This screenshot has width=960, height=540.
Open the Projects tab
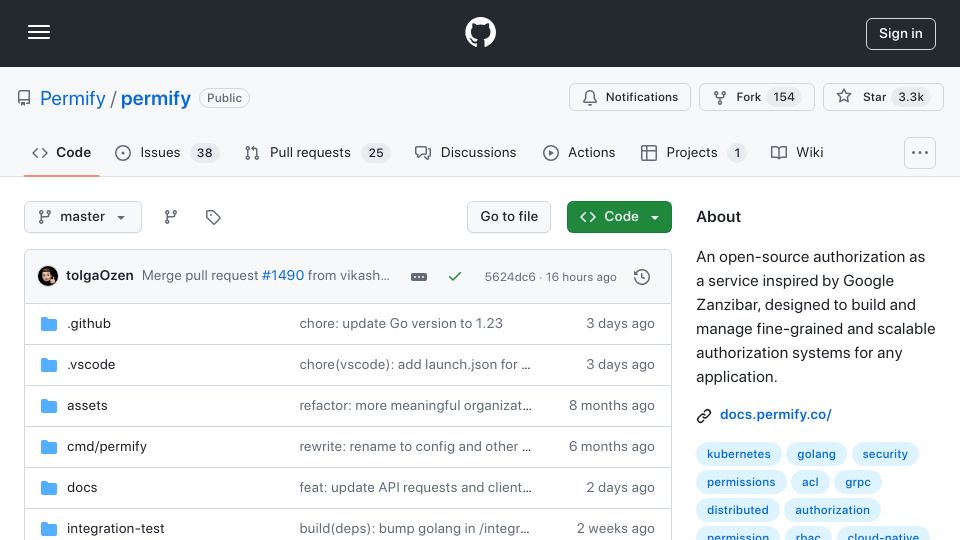(x=692, y=152)
